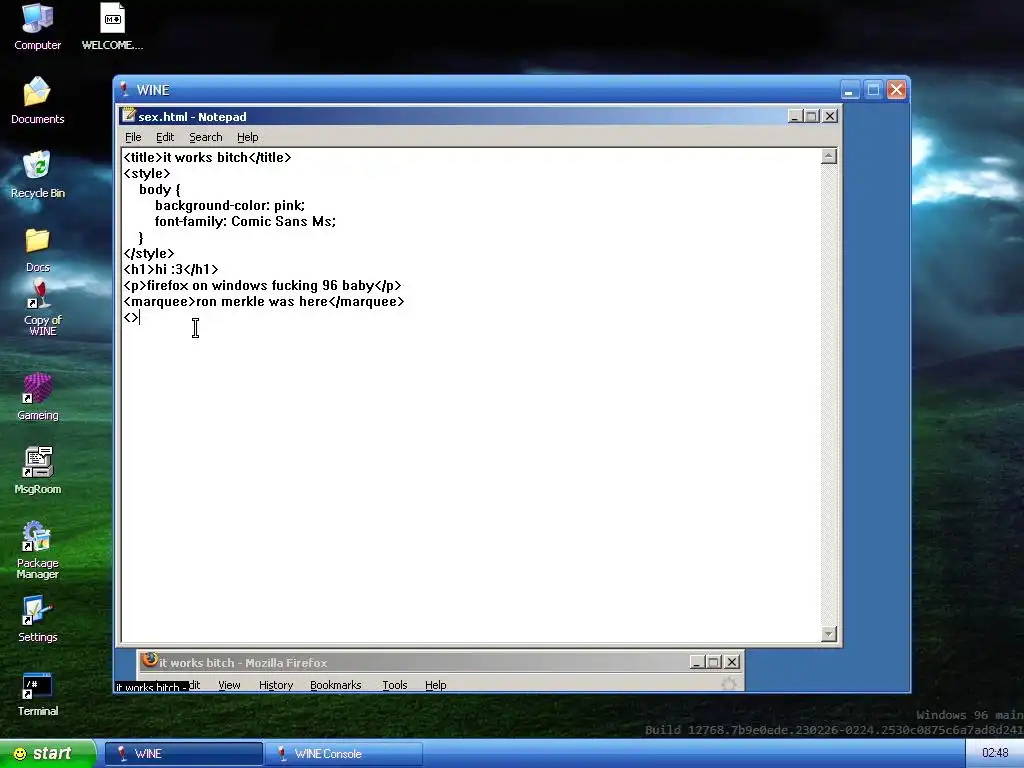Open Notepad's Edit menu
This screenshot has width=1024, height=768.
click(165, 137)
